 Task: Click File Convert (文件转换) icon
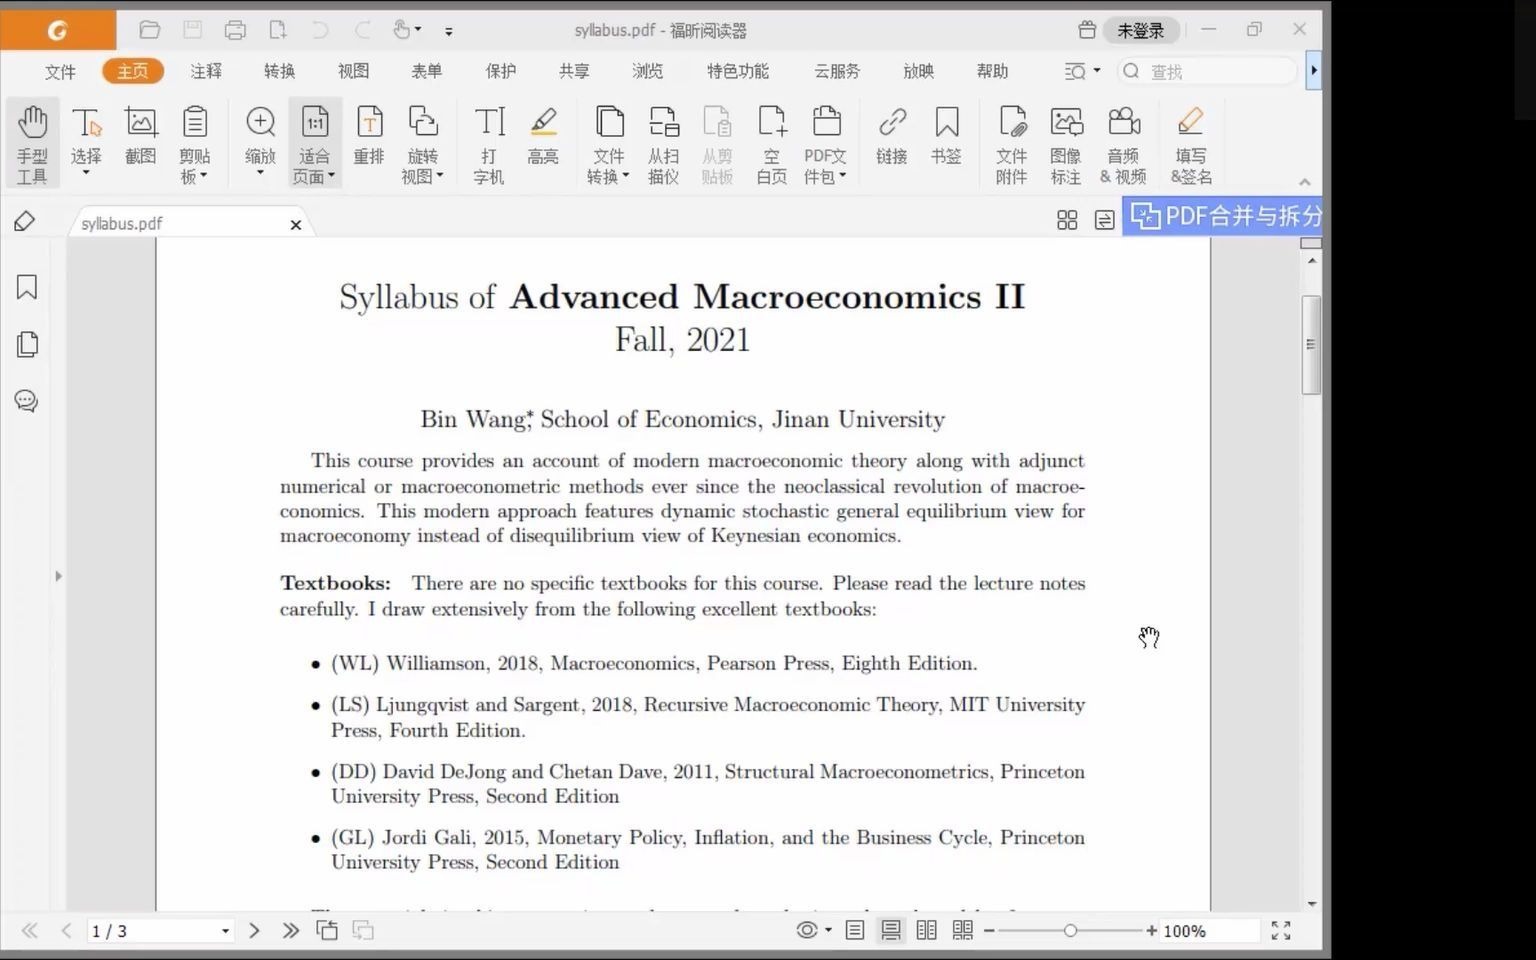click(x=608, y=144)
